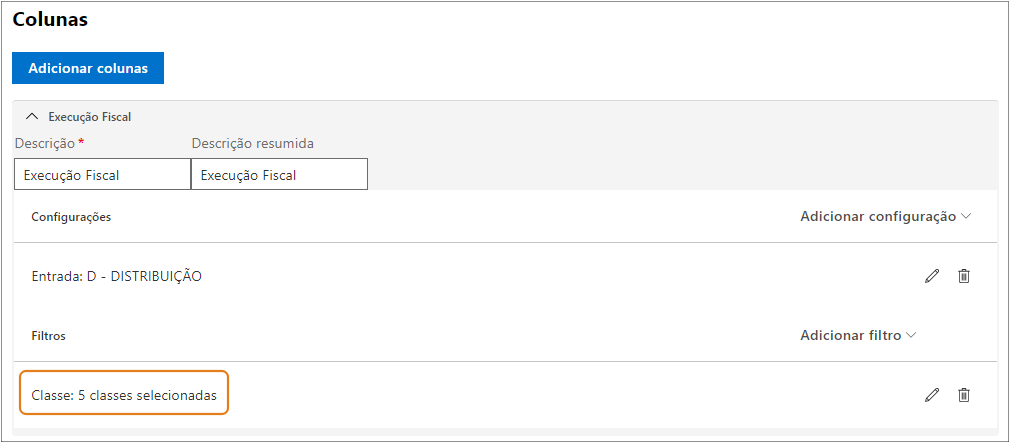Viewport: 1010px width, 443px height.
Task: Open the Adicionar configuração dropdown
Action: [x=885, y=216]
